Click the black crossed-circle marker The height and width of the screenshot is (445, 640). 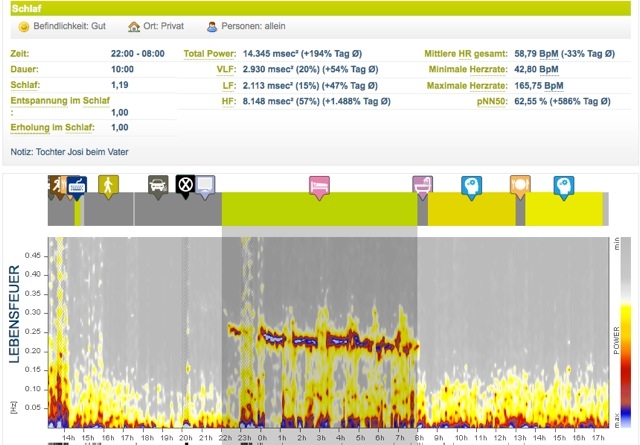185,184
